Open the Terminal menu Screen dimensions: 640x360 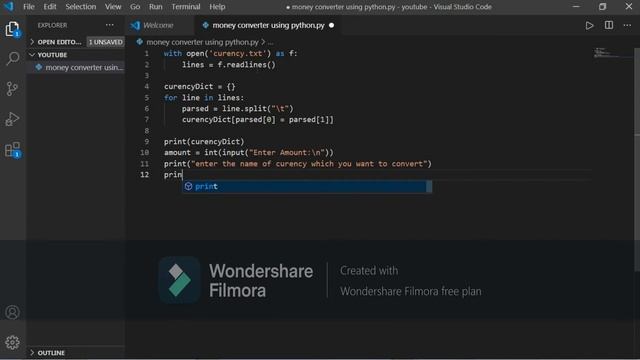[186, 7]
